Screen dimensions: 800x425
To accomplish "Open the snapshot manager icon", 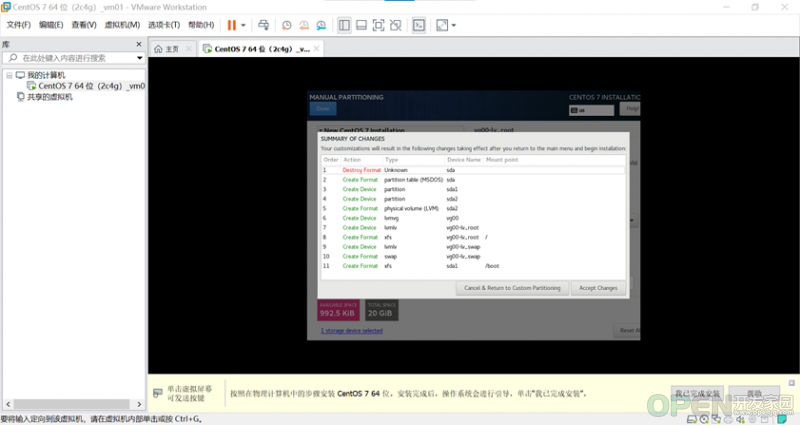I will point(321,25).
